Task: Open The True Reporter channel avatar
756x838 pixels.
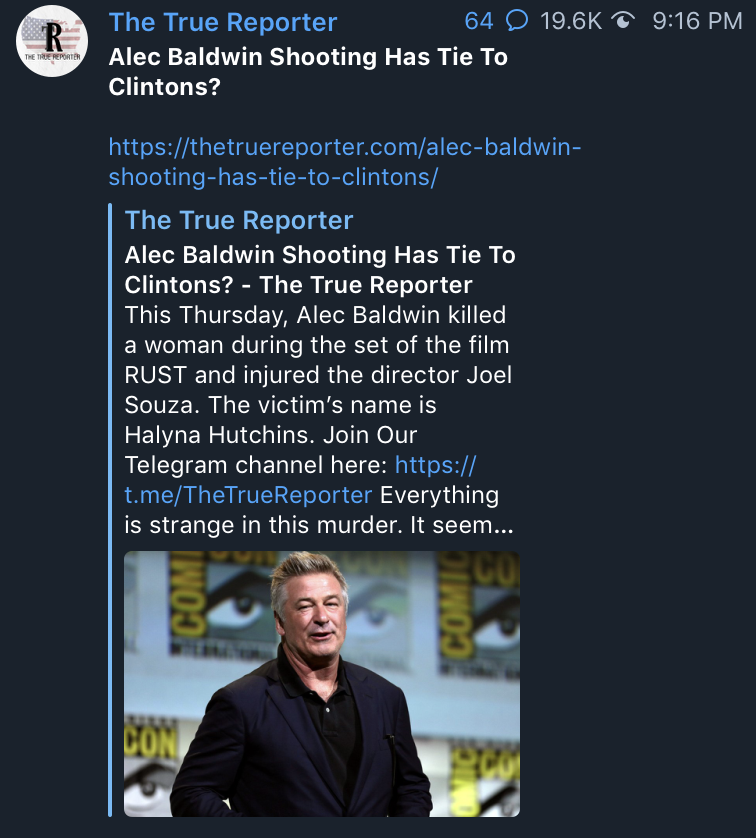Action: tap(52, 39)
